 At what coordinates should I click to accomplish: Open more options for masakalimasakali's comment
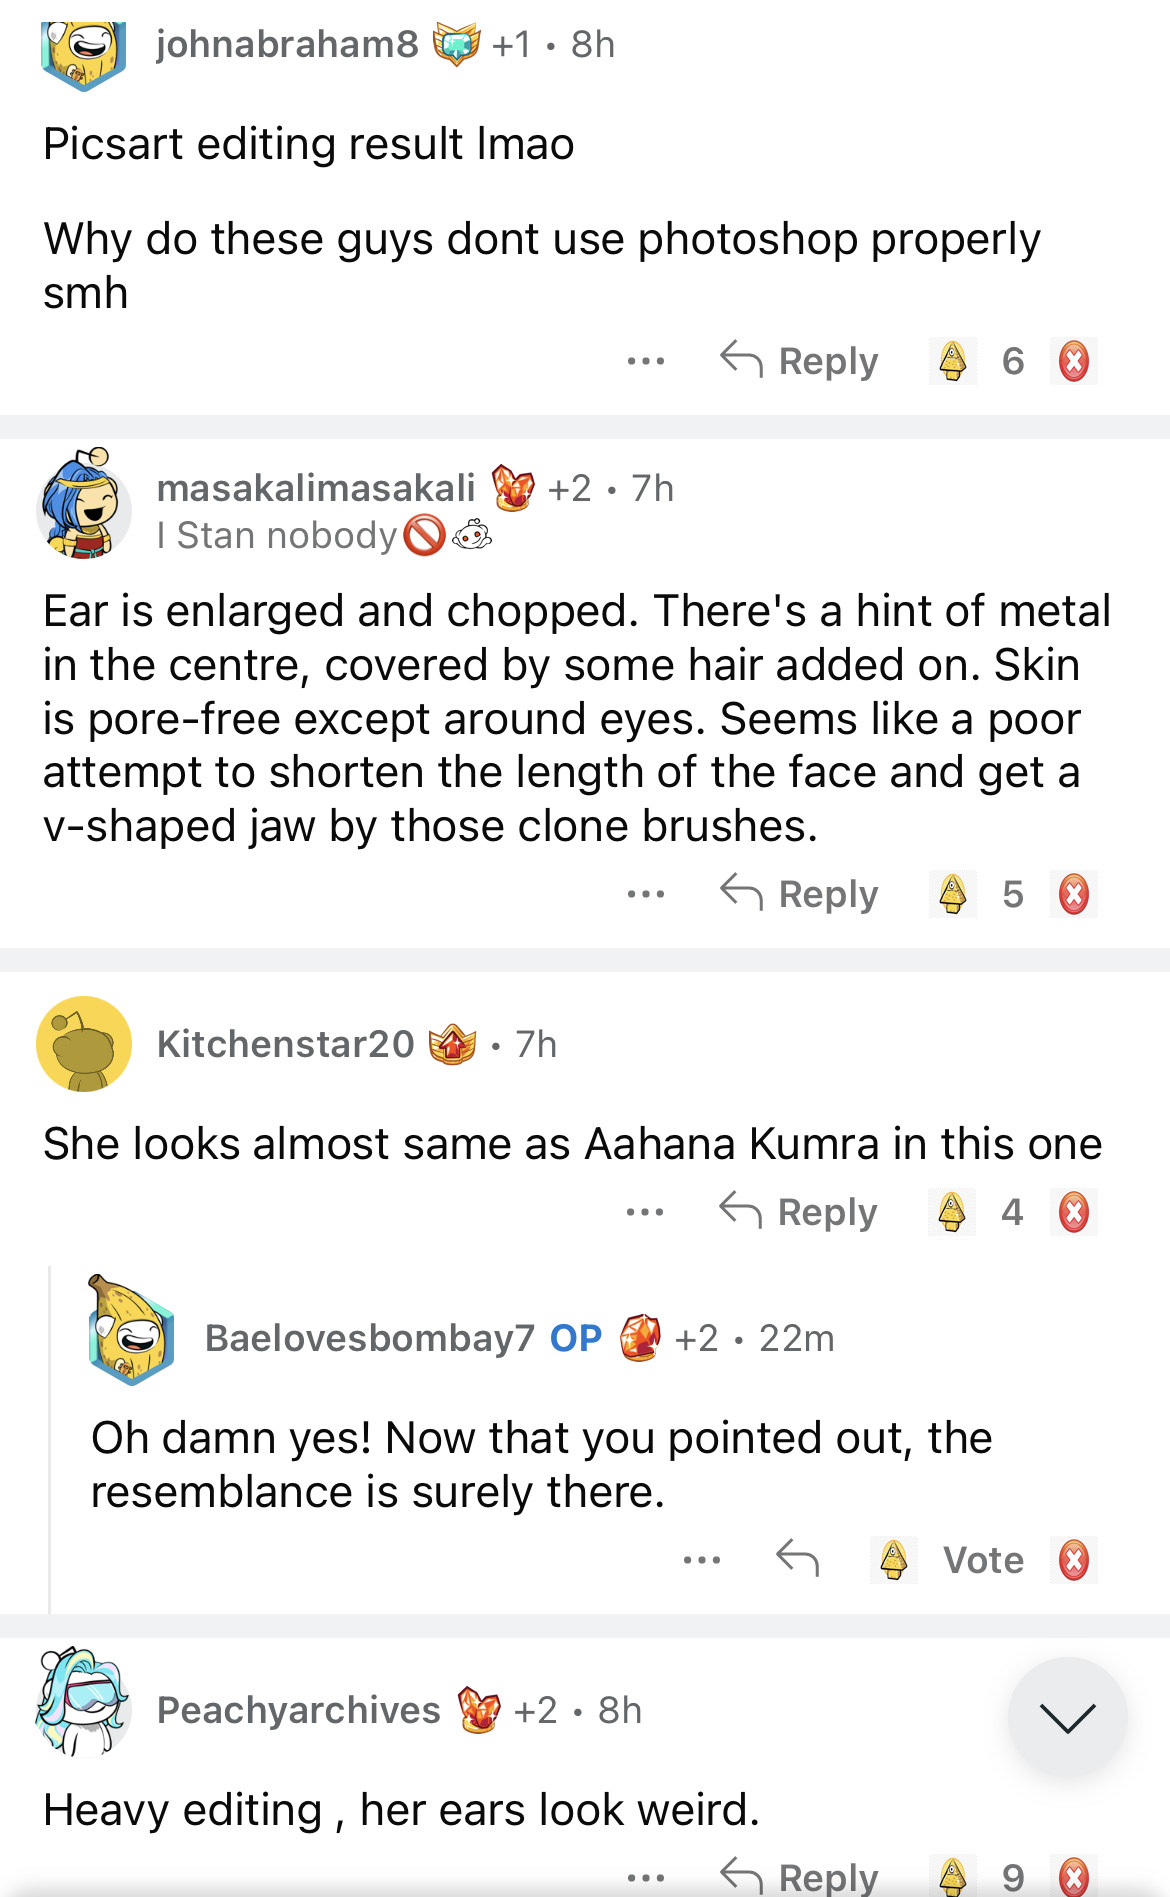(646, 894)
